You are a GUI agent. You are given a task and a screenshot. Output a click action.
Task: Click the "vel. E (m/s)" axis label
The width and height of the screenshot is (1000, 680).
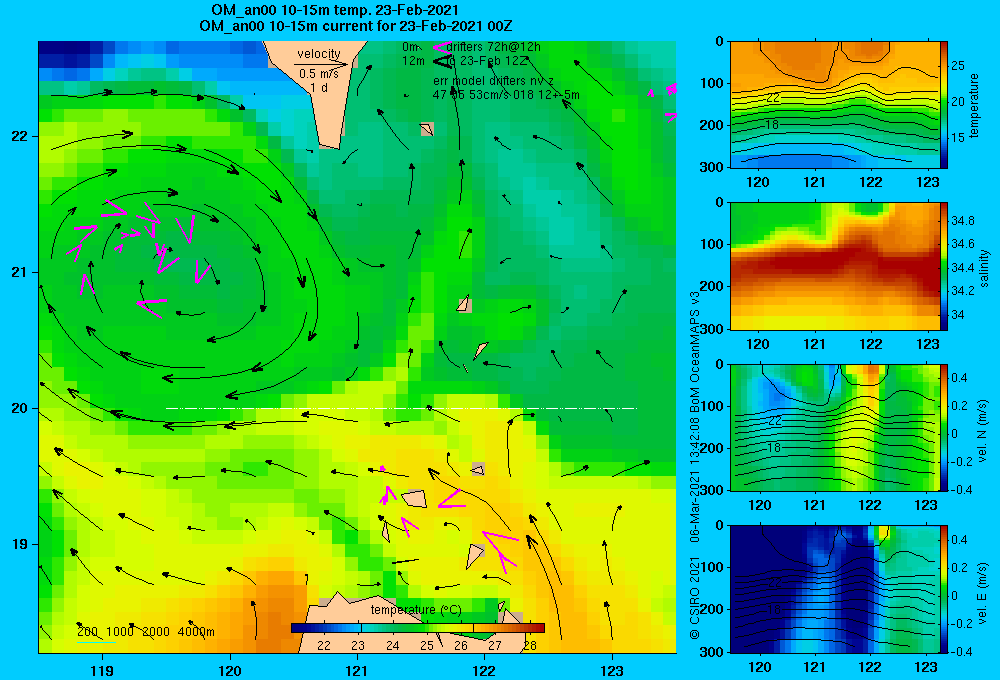[983, 593]
